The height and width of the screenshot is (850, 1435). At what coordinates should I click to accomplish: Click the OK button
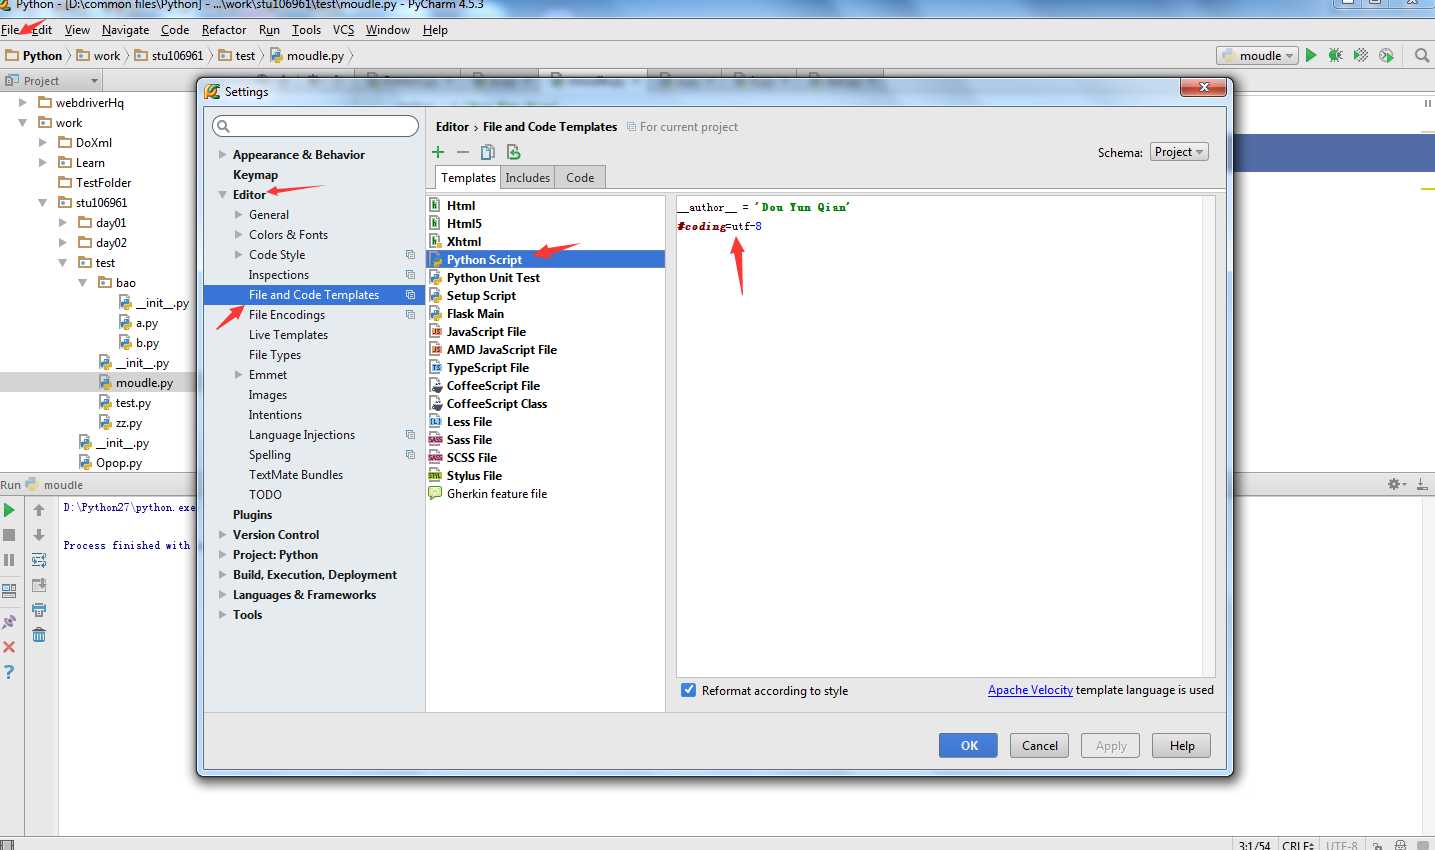click(969, 745)
